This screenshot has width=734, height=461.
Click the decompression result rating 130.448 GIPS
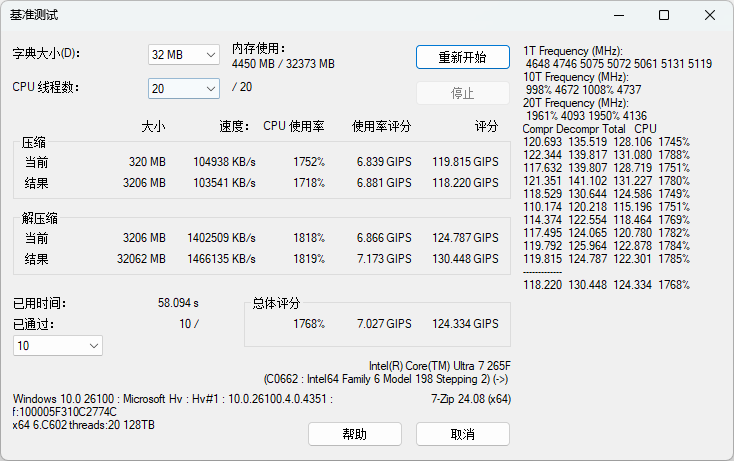coord(465,259)
